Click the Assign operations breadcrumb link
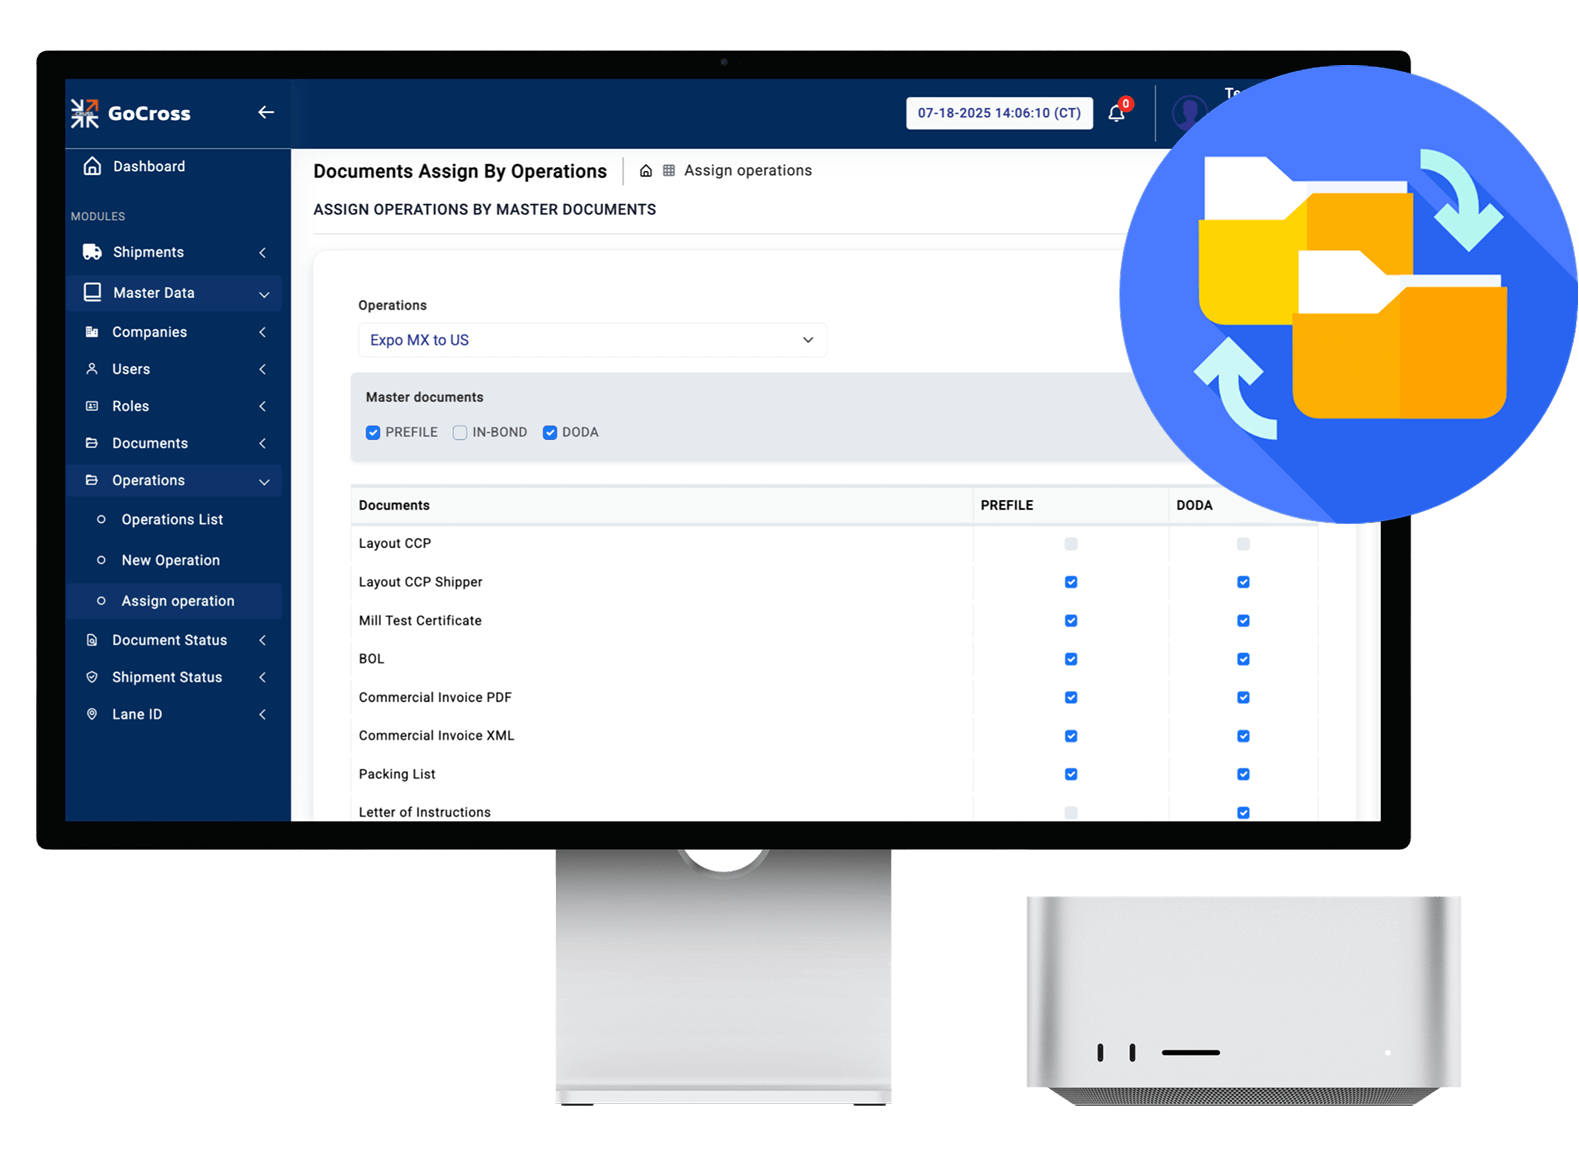 pyautogui.click(x=747, y=171)
